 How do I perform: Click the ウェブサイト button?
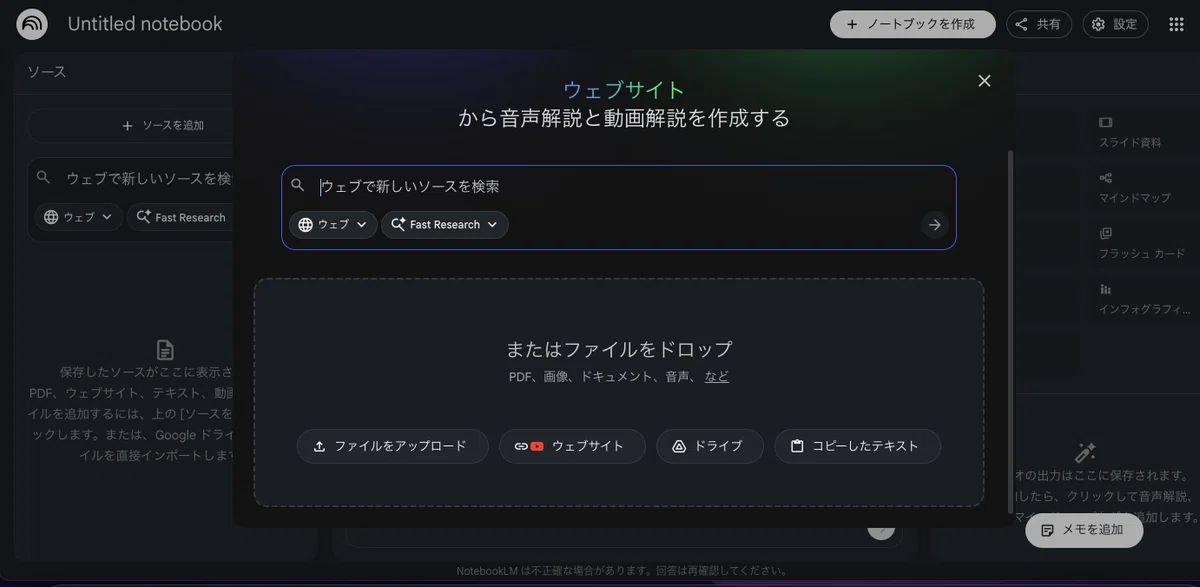coord(572,446)
